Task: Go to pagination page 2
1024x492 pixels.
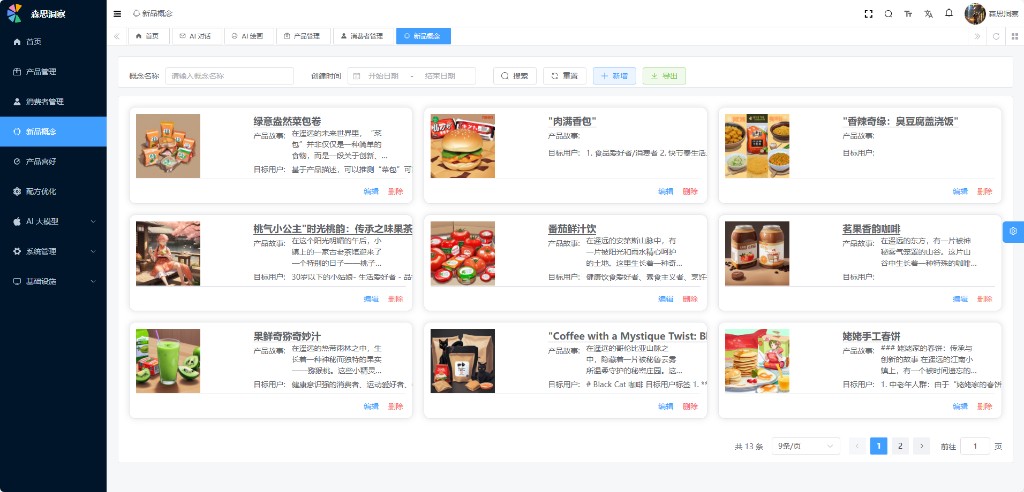Action: pyautogui.click(x=900, y=446)
